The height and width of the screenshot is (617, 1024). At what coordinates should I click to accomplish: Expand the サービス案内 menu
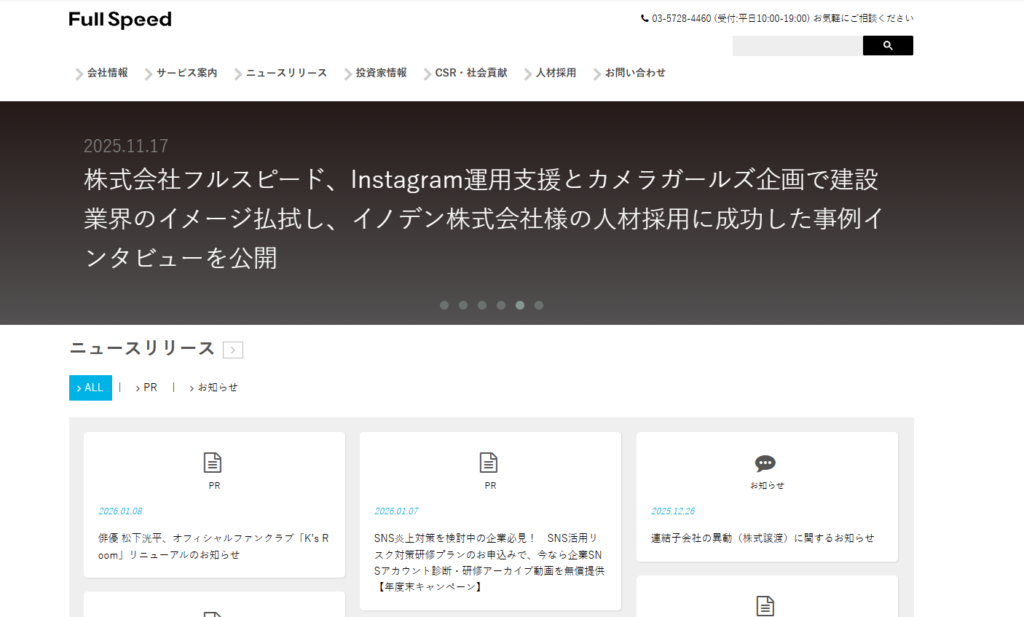pos(185,73)
